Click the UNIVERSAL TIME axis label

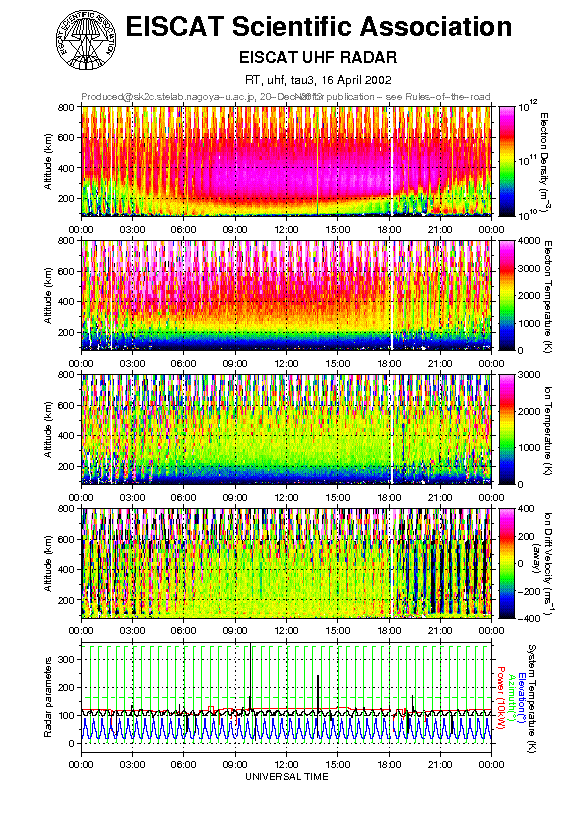287,777
